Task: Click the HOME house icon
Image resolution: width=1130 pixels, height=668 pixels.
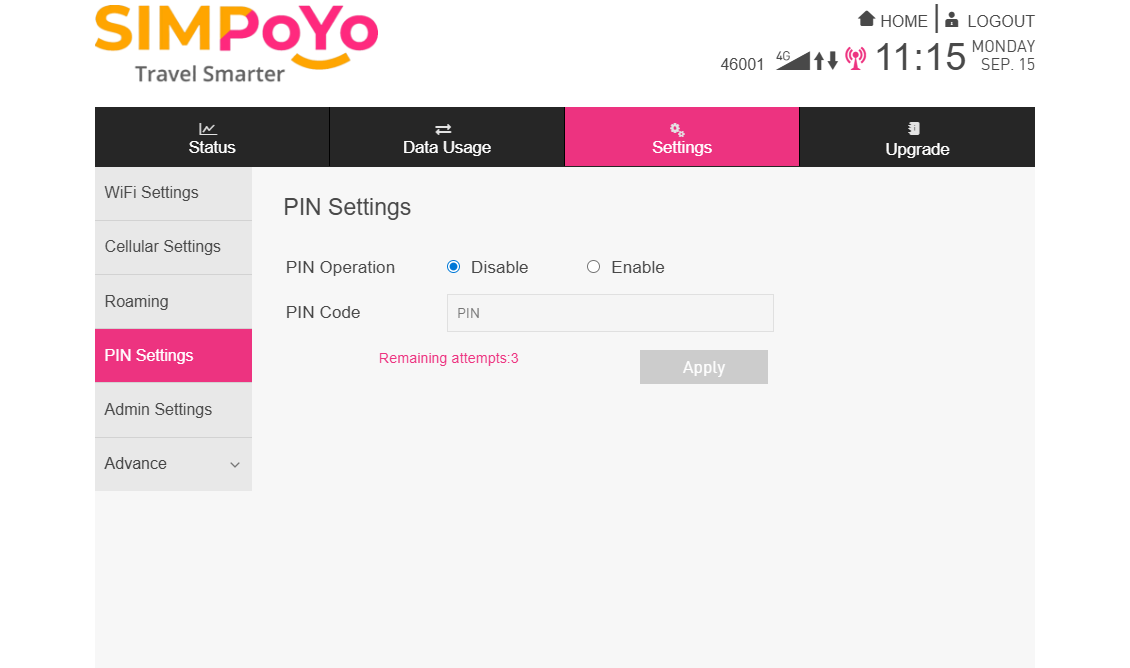Action: [x=867, y=19]
